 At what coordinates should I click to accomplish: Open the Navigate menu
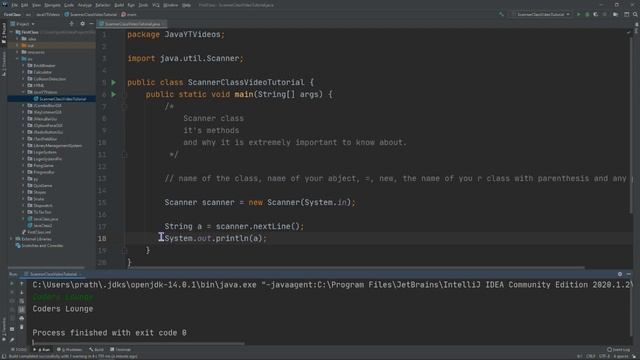coord(52,5)
